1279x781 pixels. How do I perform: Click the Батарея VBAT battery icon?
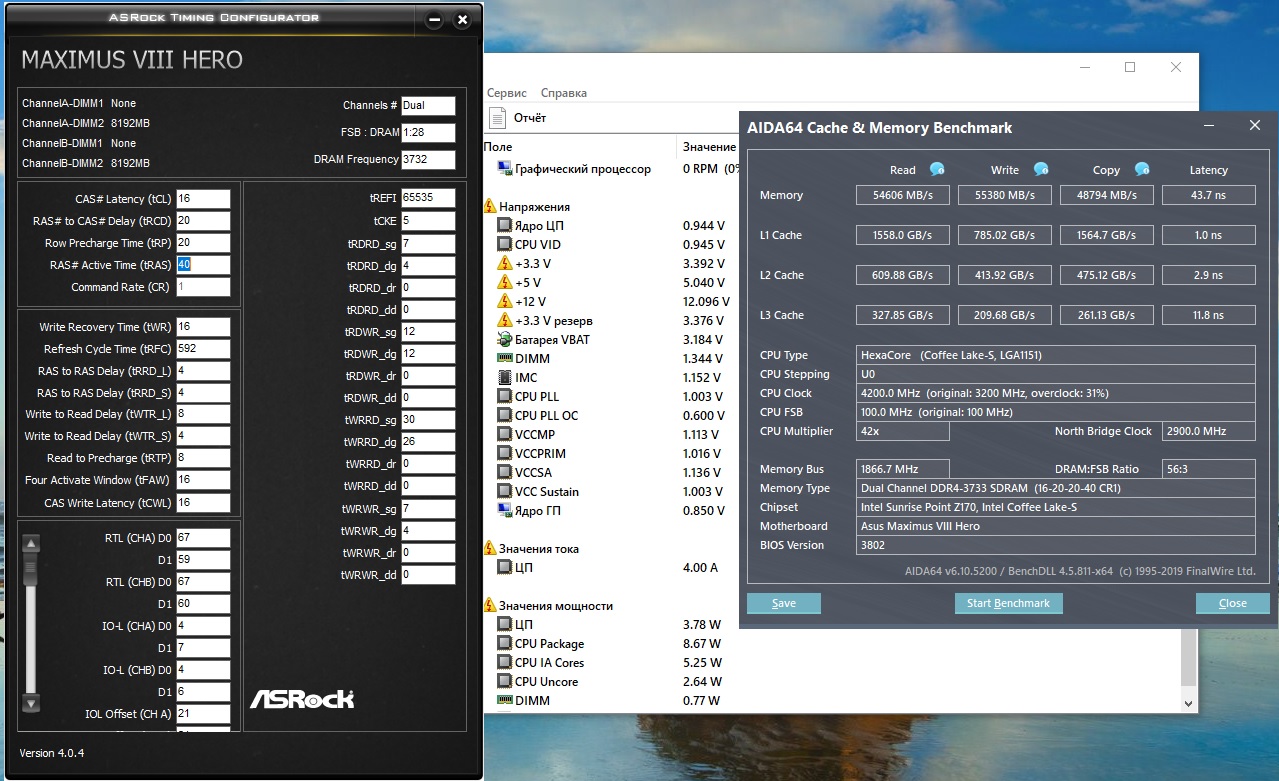pyautogui.click(x=504, y=340)
